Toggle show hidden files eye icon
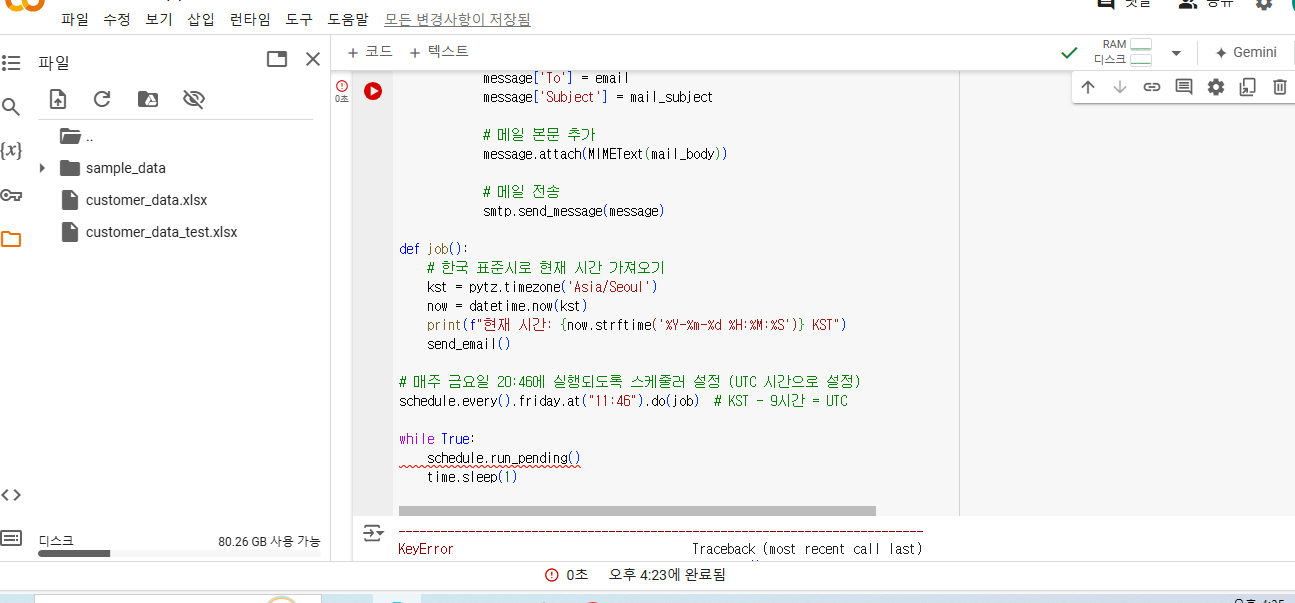Viewport: 1295px width, 603px height. pos(194,99)
